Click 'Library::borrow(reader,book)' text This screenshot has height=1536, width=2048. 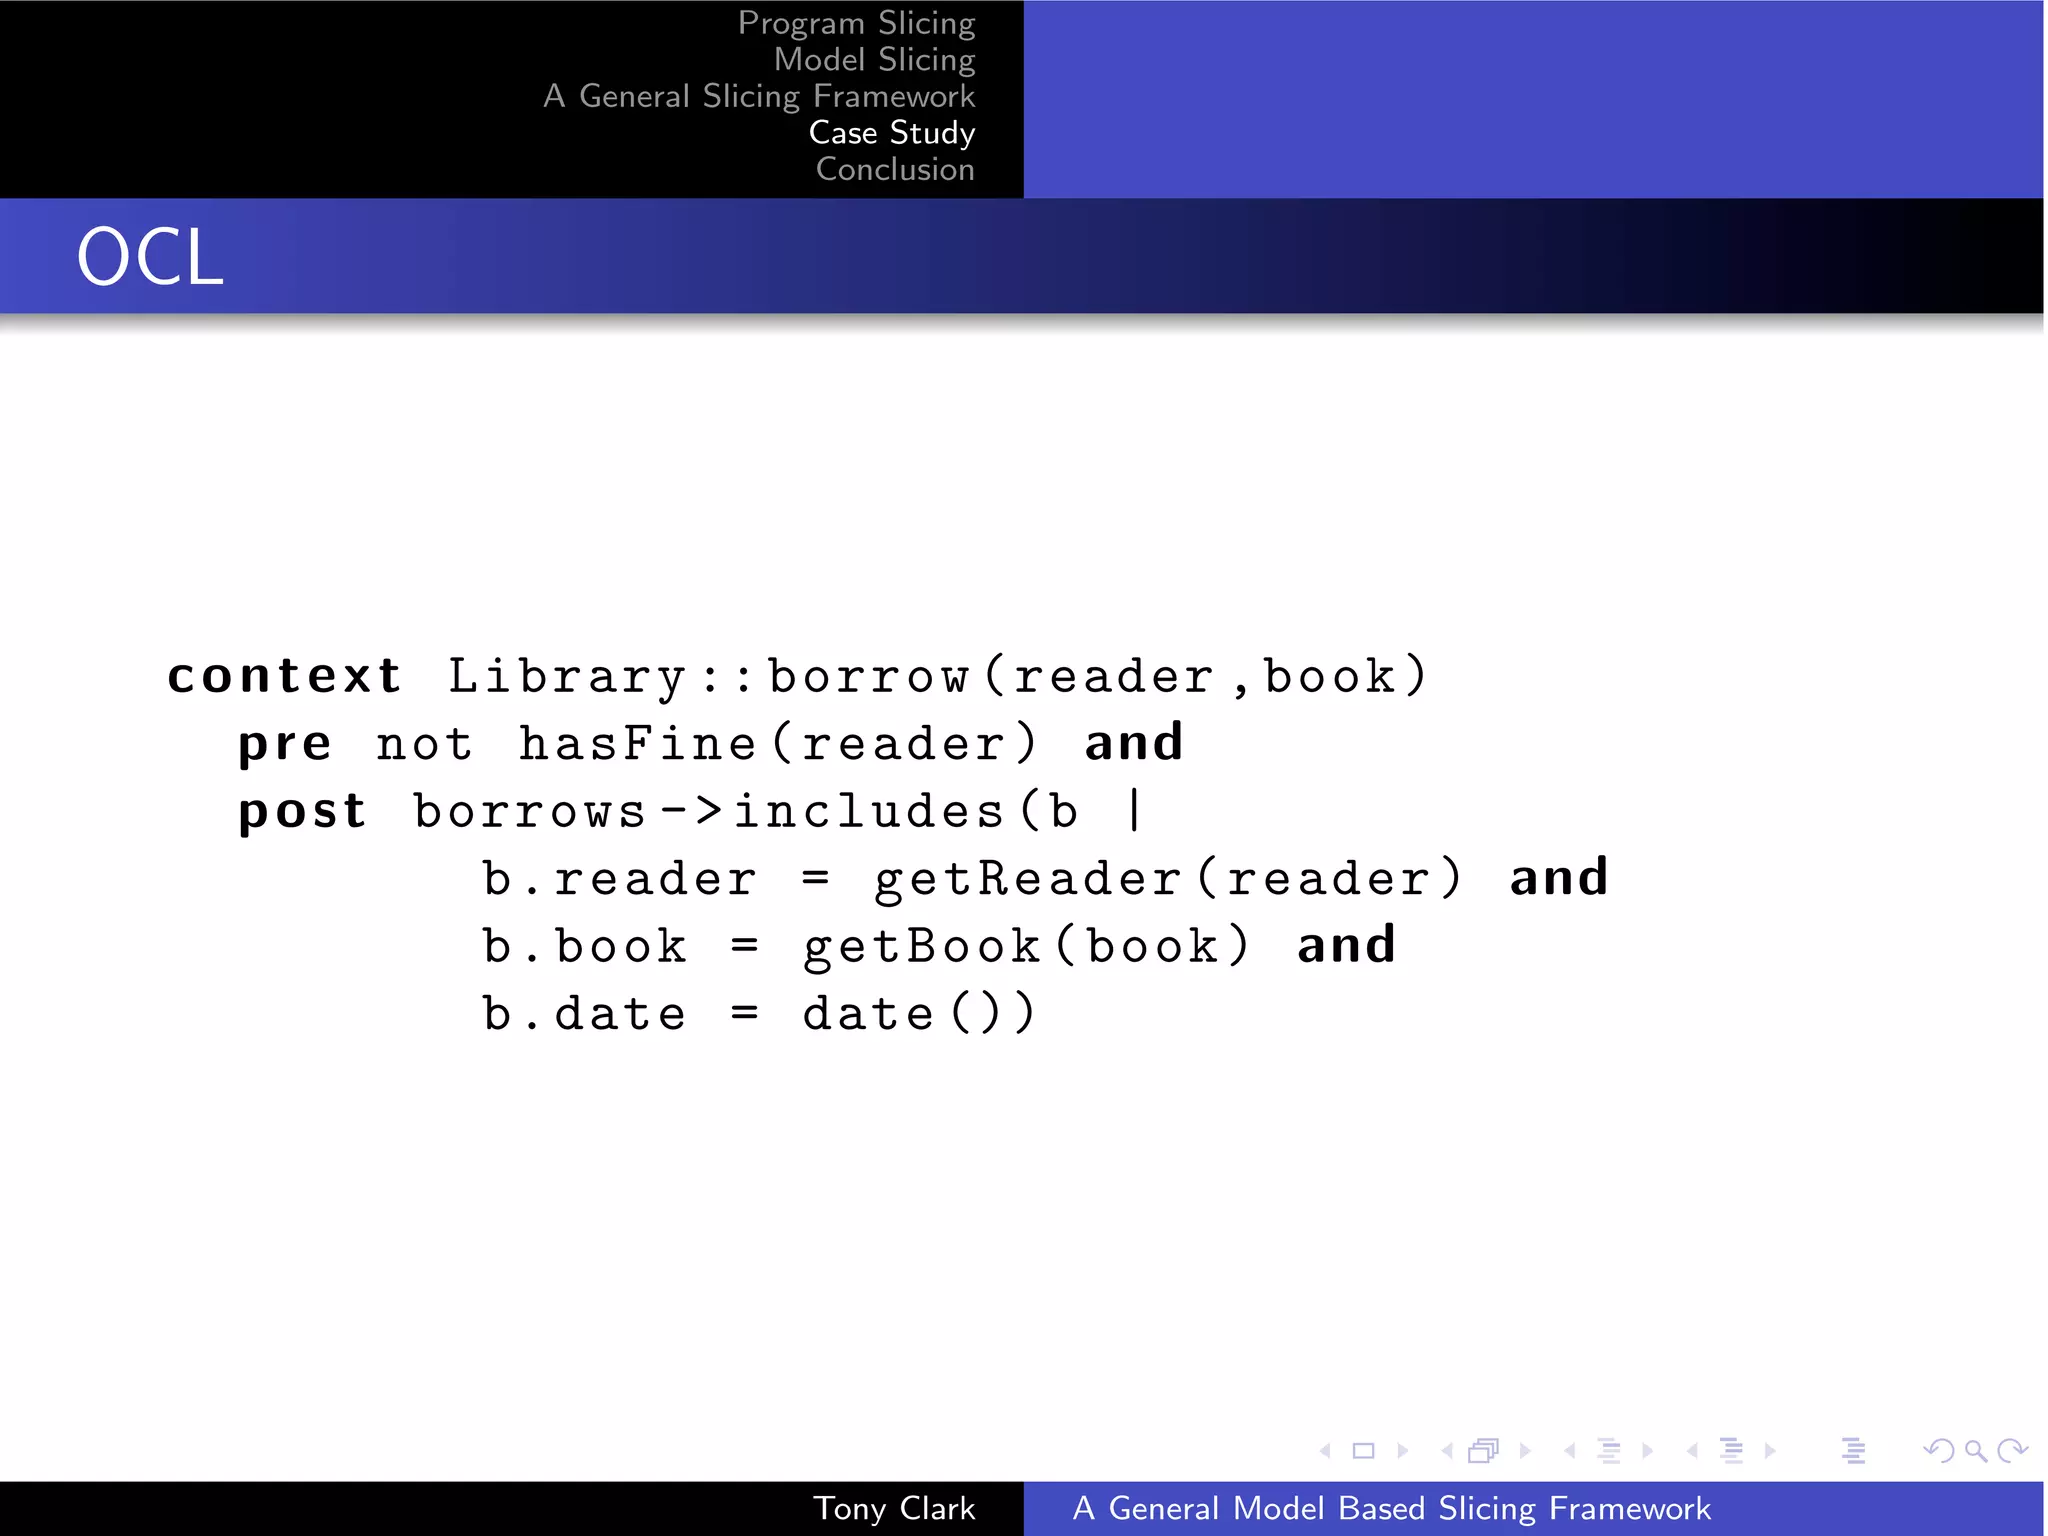(938, 677)
